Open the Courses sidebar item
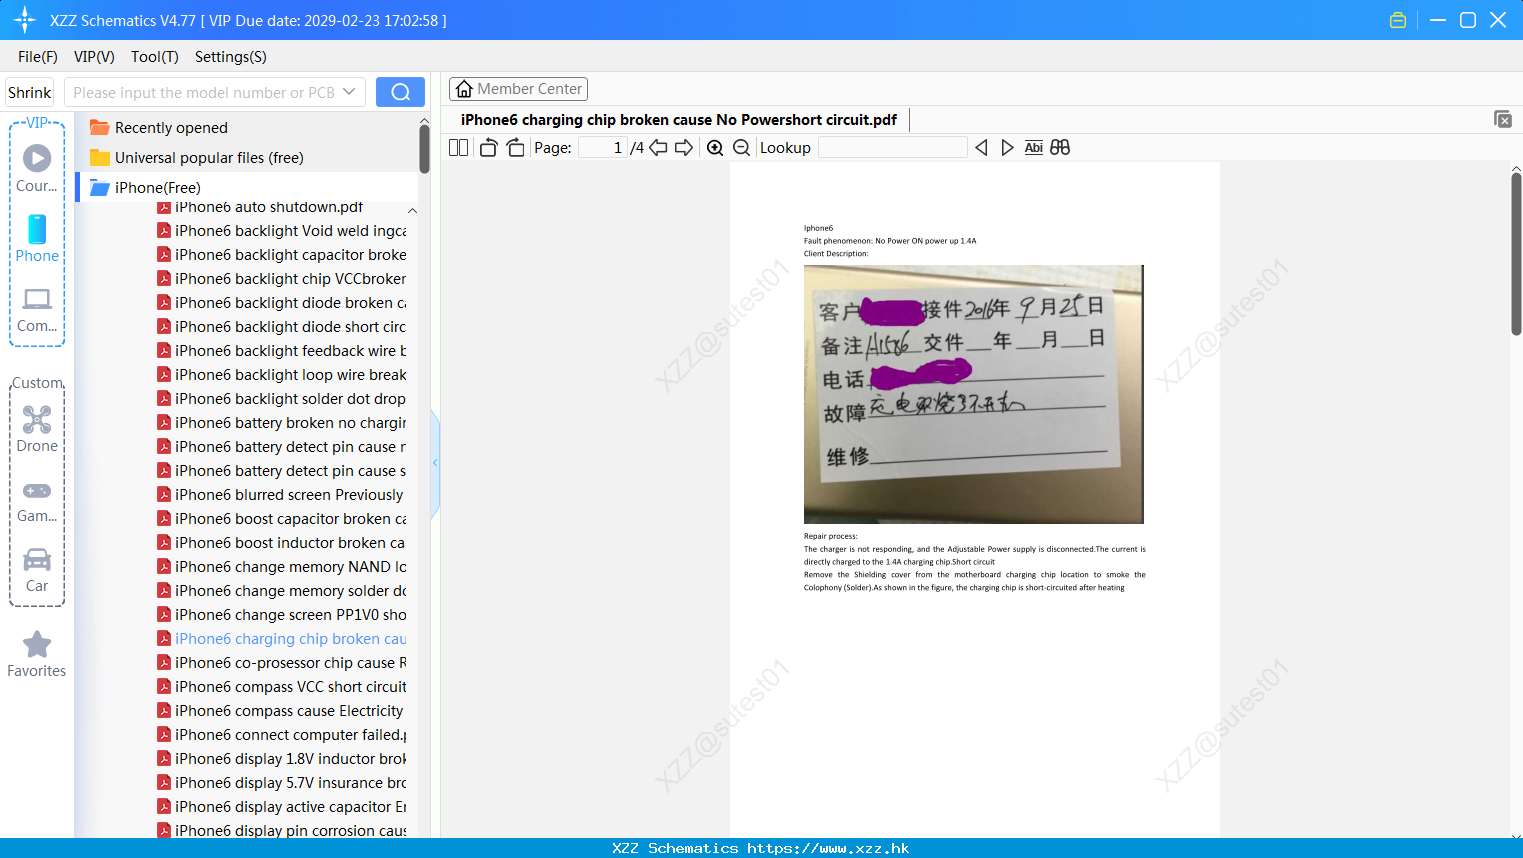Image resolution: width=1523 pixels, height=858 pixels. pos(37,169)
